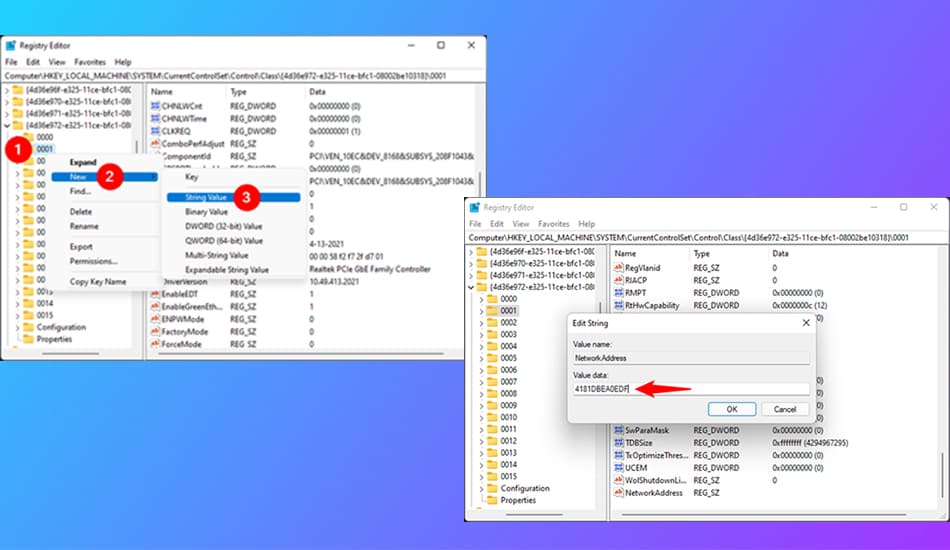Click the ComboPerfAdjust string icon
This screenshot has height=550, width=950.
pyautogui.click(x=155, y=144)
